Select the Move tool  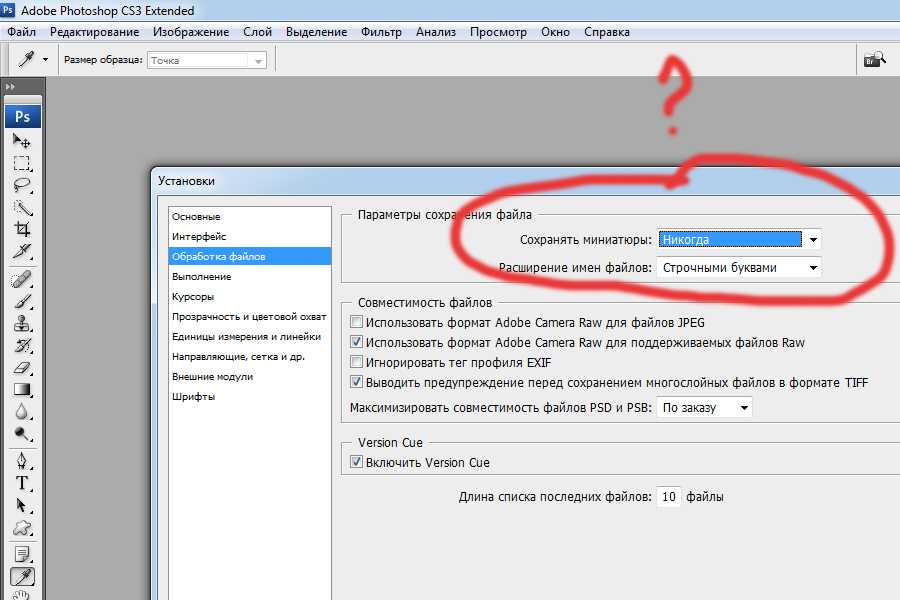tap(22, 141)
